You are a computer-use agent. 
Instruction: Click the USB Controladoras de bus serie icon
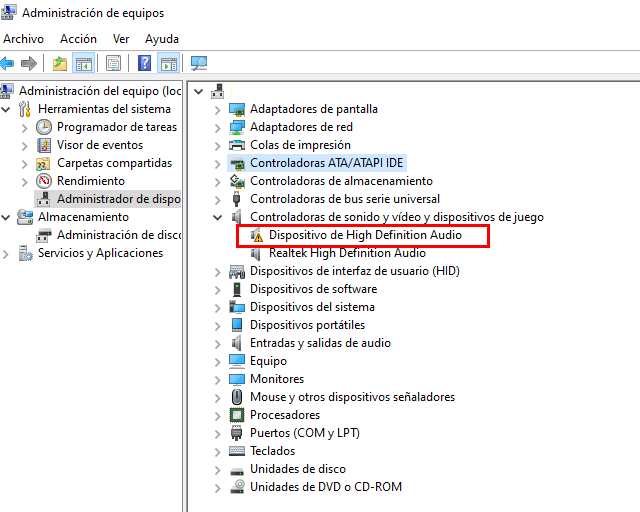pyautogui.click(x=236, y=199)
